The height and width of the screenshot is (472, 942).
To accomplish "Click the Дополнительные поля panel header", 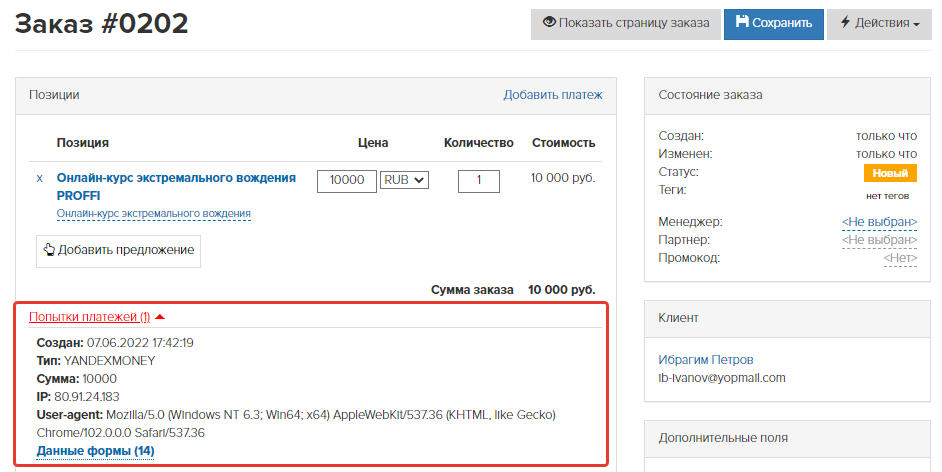I will [x=787, y=439].
